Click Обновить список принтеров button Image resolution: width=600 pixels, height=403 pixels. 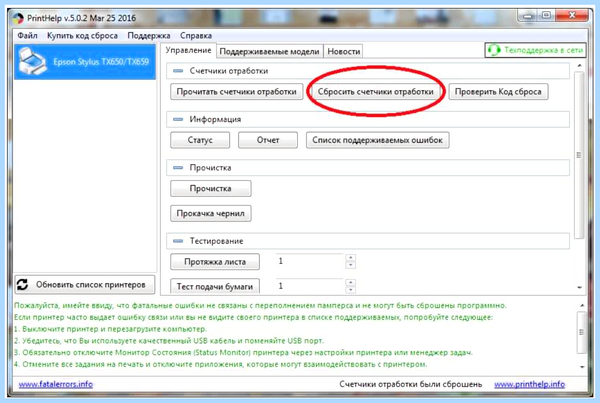point(85,285)
